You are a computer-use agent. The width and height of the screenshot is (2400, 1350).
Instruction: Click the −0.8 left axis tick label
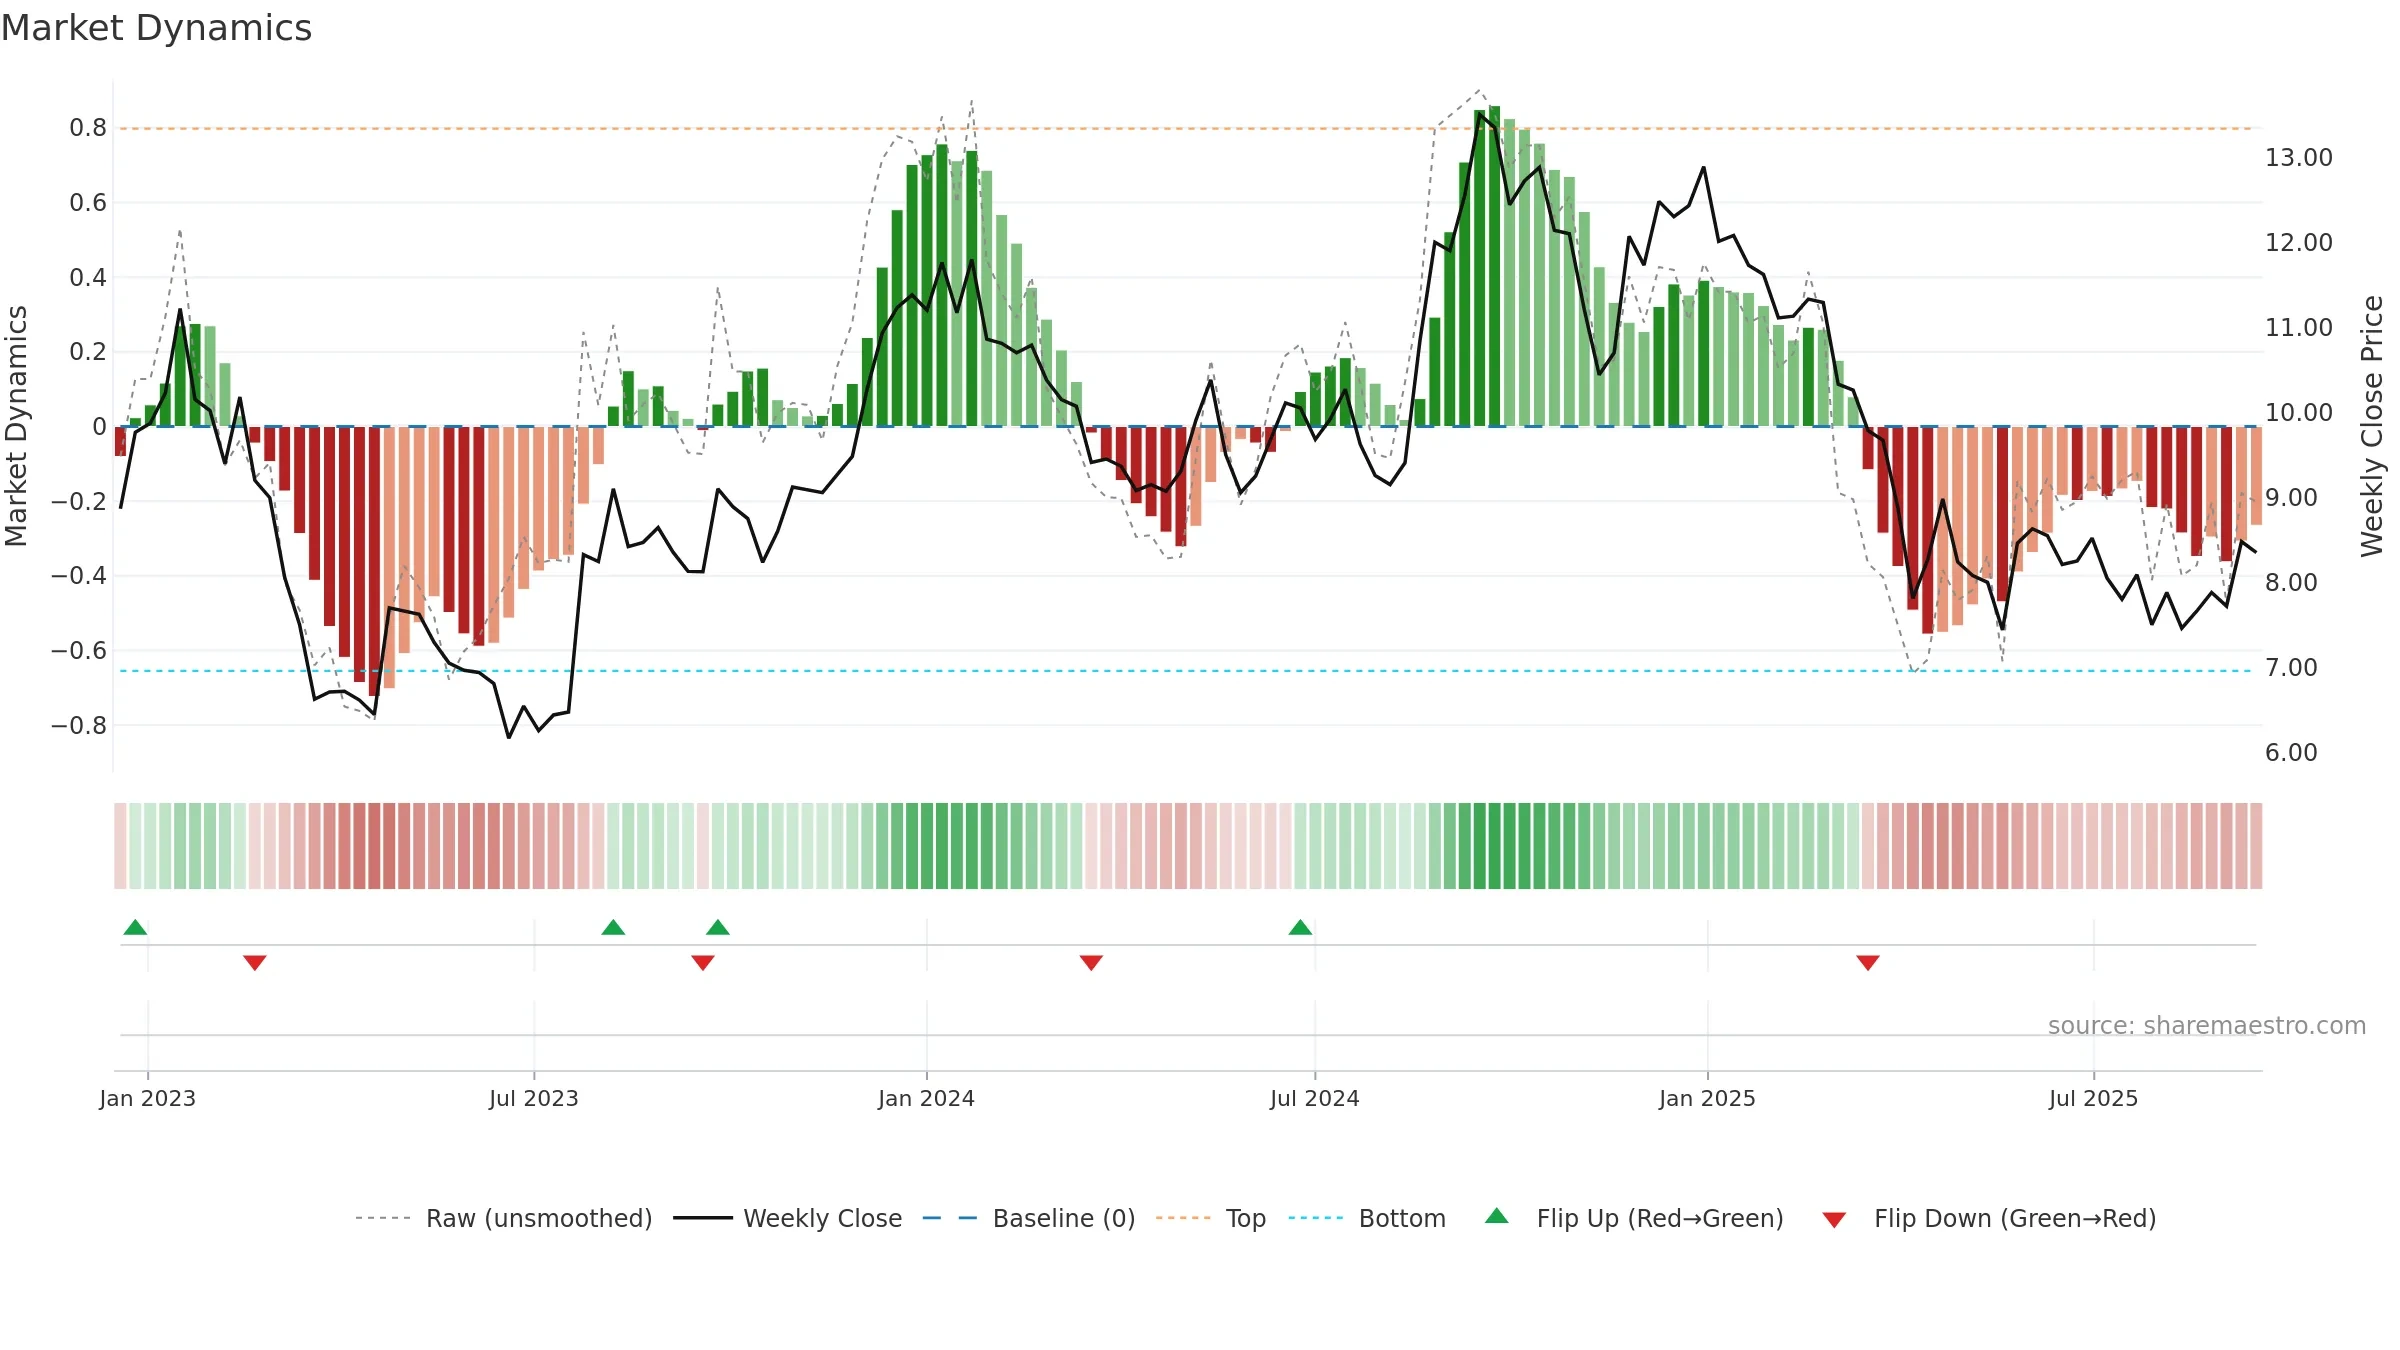79,725
